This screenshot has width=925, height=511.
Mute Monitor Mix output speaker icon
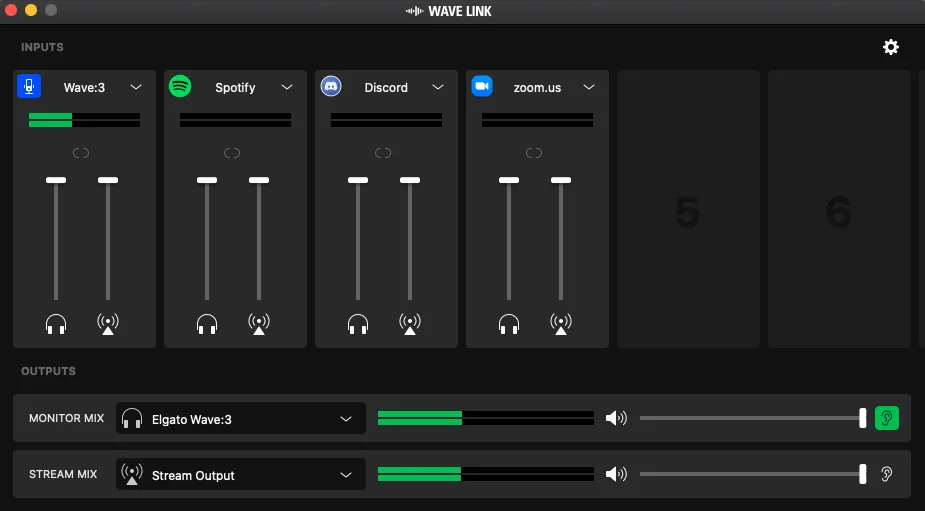616,418
